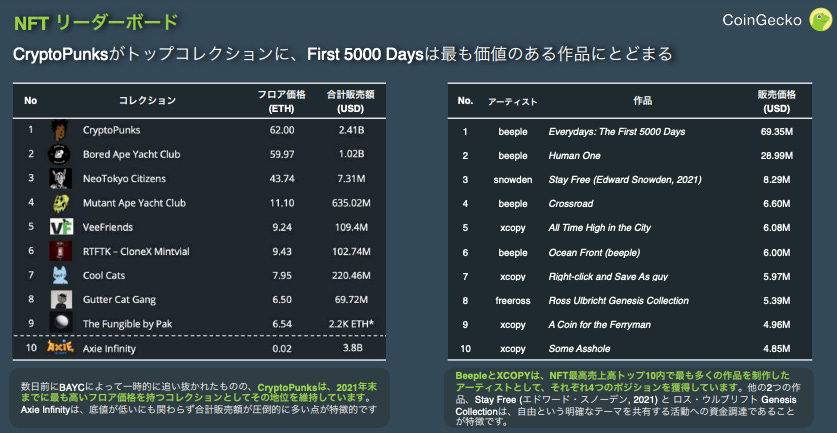Click Right-click and Save As guy title
837x433 pixels.
(608, 277)
